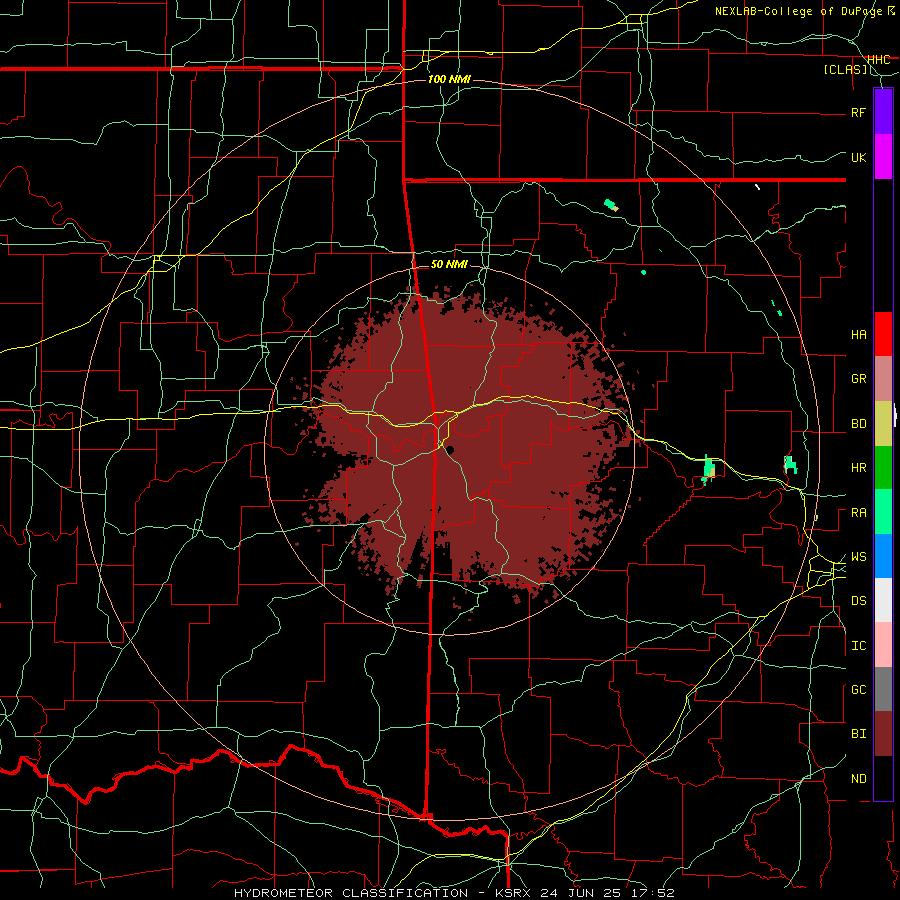Click the GC legend label

pos(859,690)
